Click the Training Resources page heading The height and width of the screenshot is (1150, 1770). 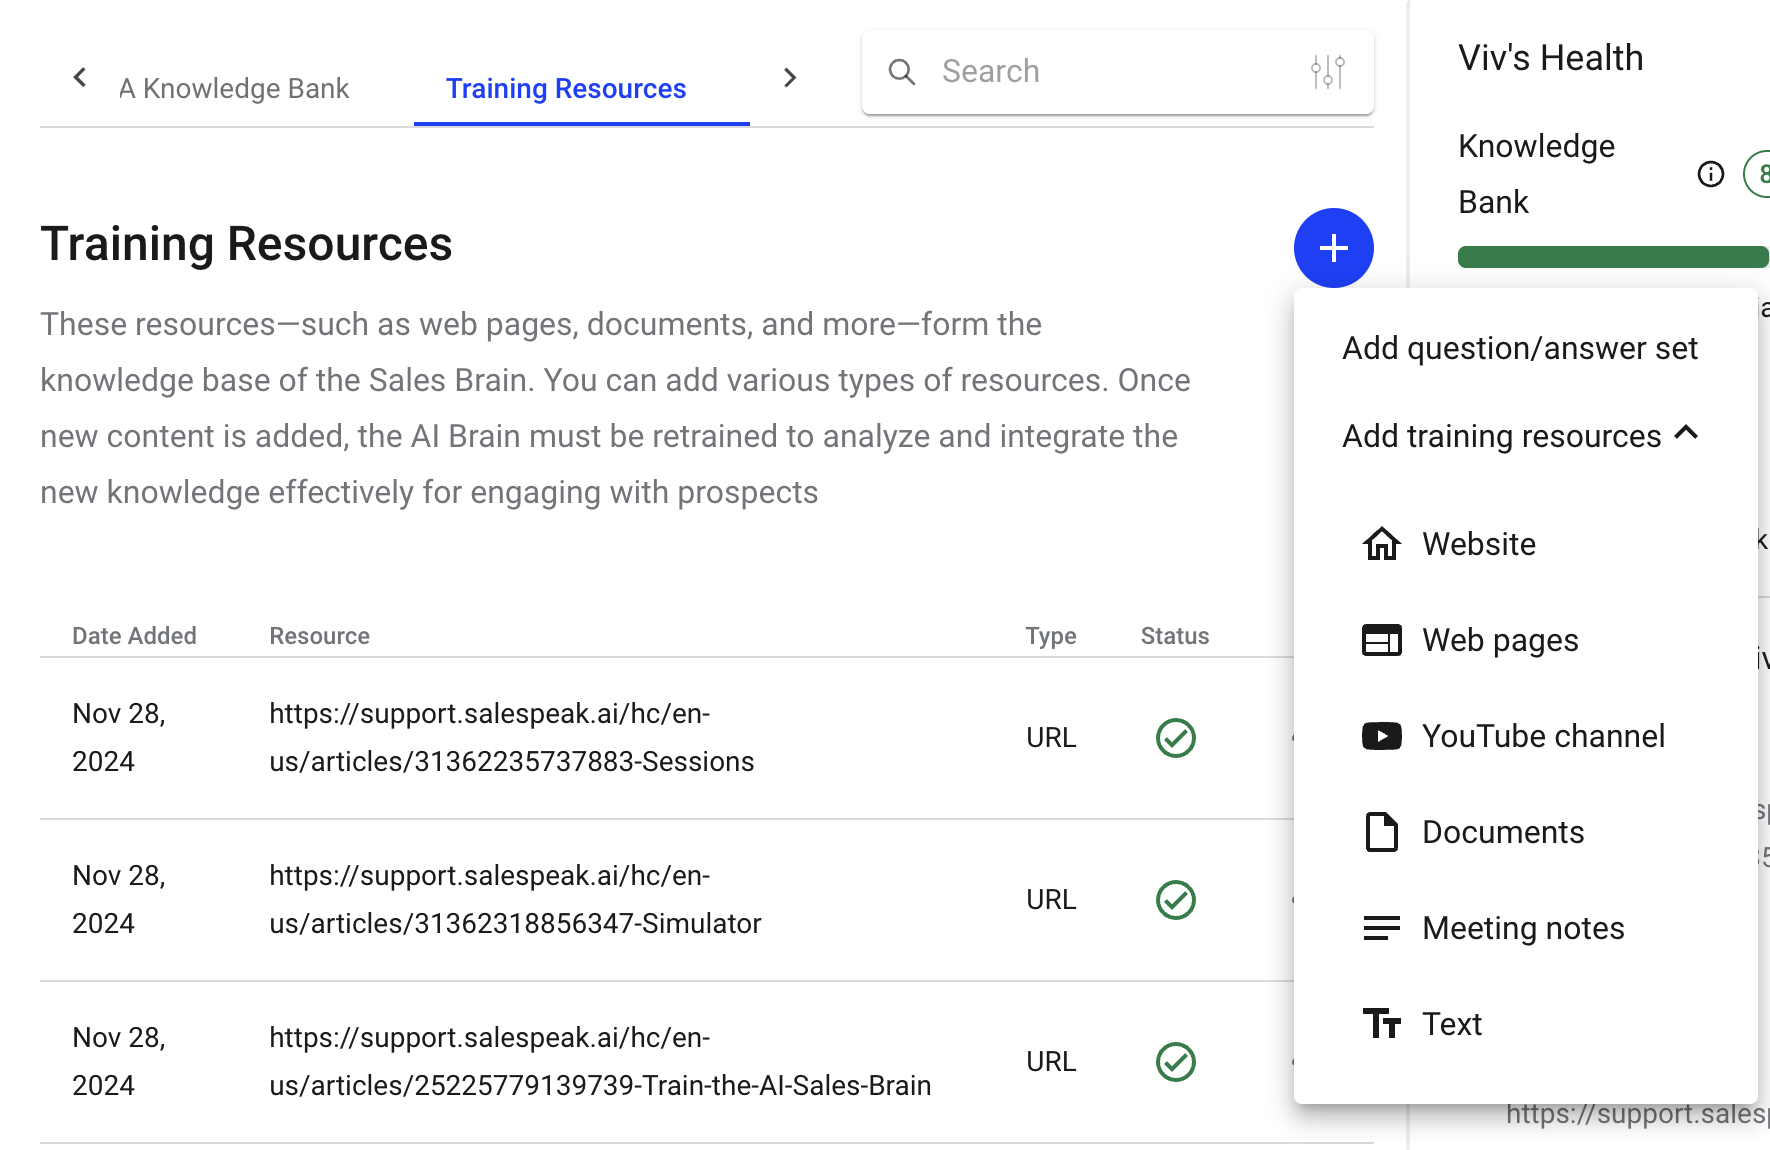click(246, 244)
